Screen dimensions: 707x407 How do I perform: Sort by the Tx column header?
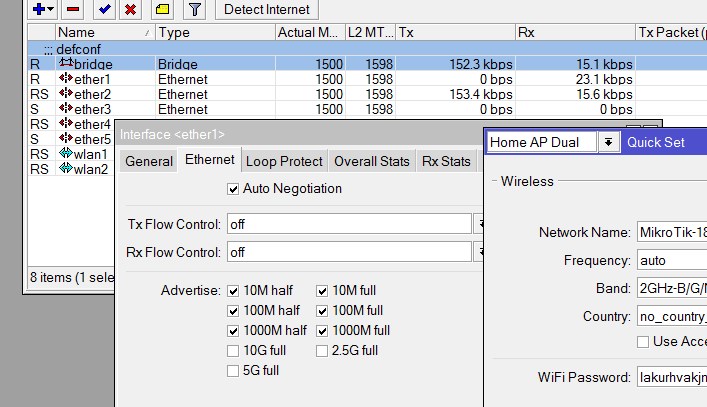click(x=455, y=32)
